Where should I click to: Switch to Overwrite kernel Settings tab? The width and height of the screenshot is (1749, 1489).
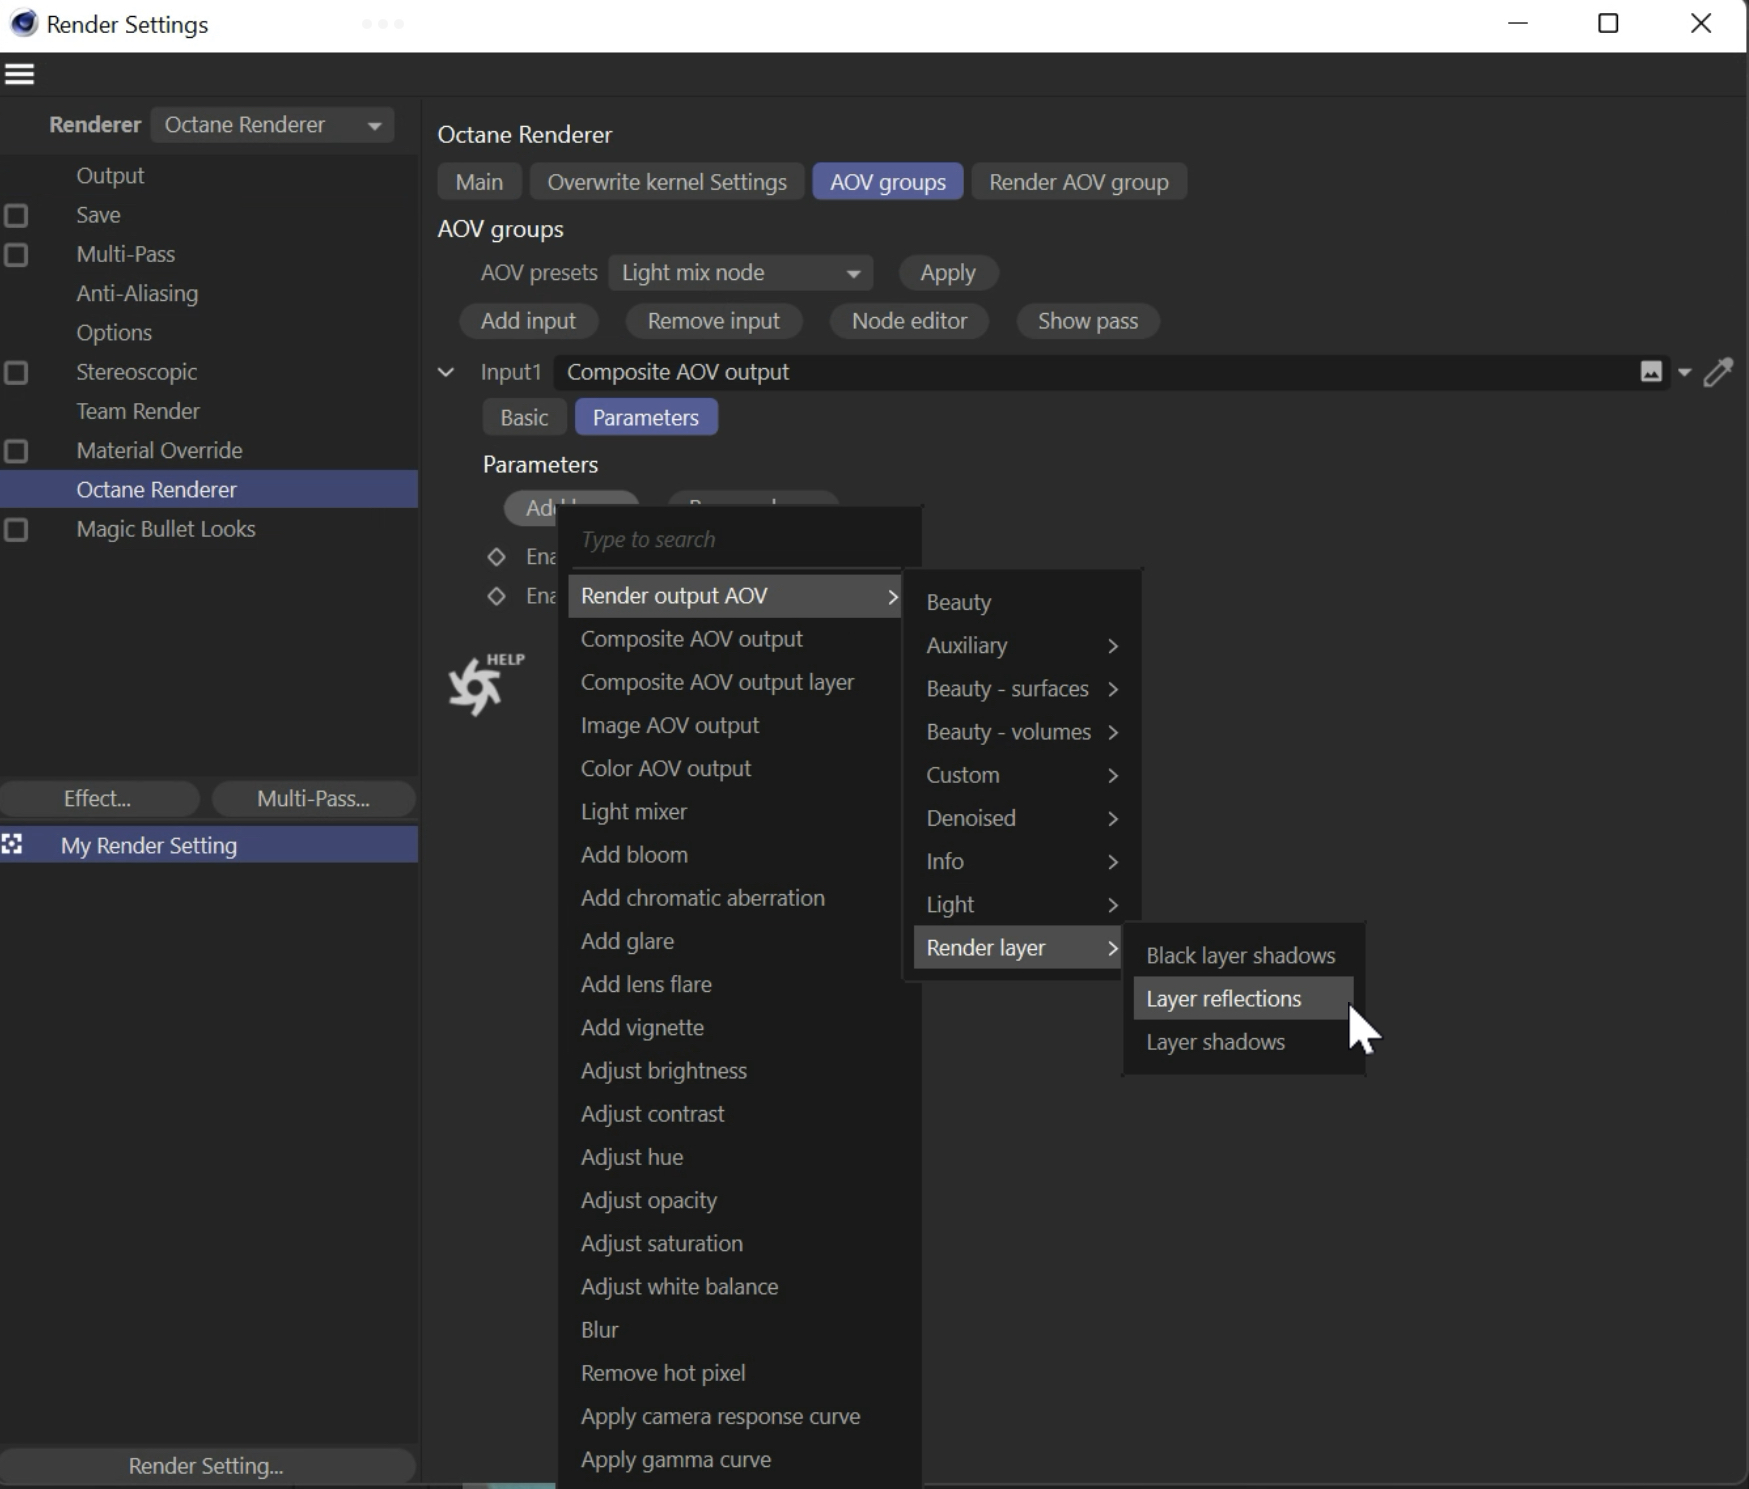click(x=667, y=182)
